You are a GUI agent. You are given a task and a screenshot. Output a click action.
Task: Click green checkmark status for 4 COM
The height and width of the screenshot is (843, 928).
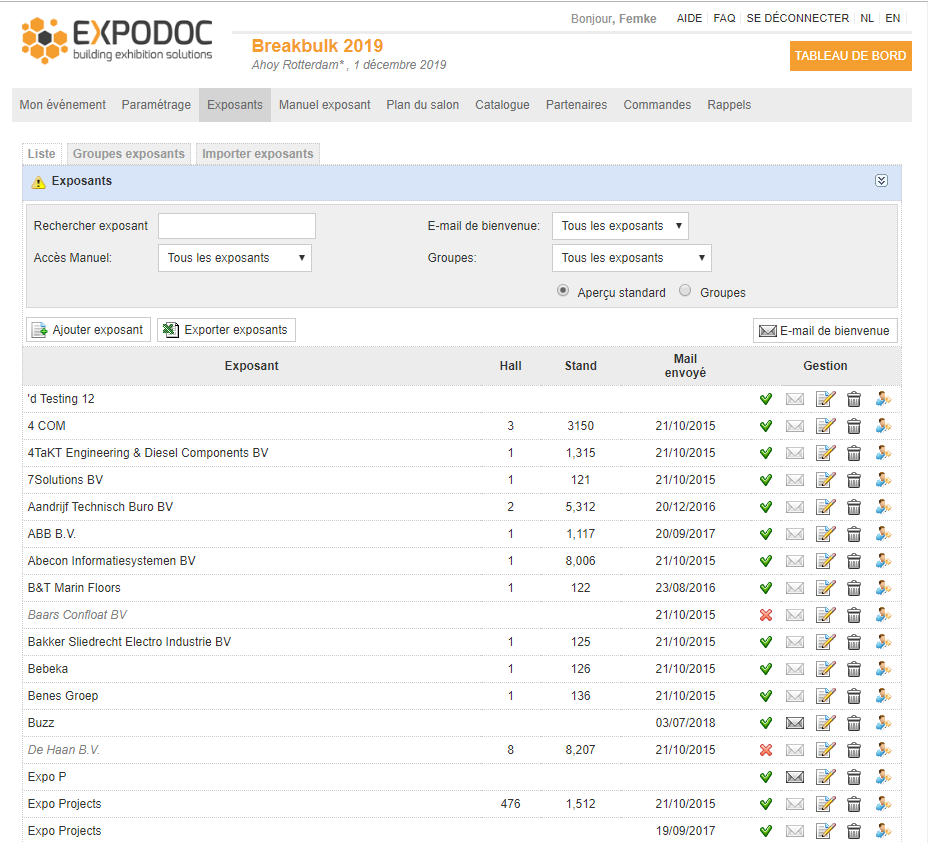pyautogui.click(x=766, y=426)
